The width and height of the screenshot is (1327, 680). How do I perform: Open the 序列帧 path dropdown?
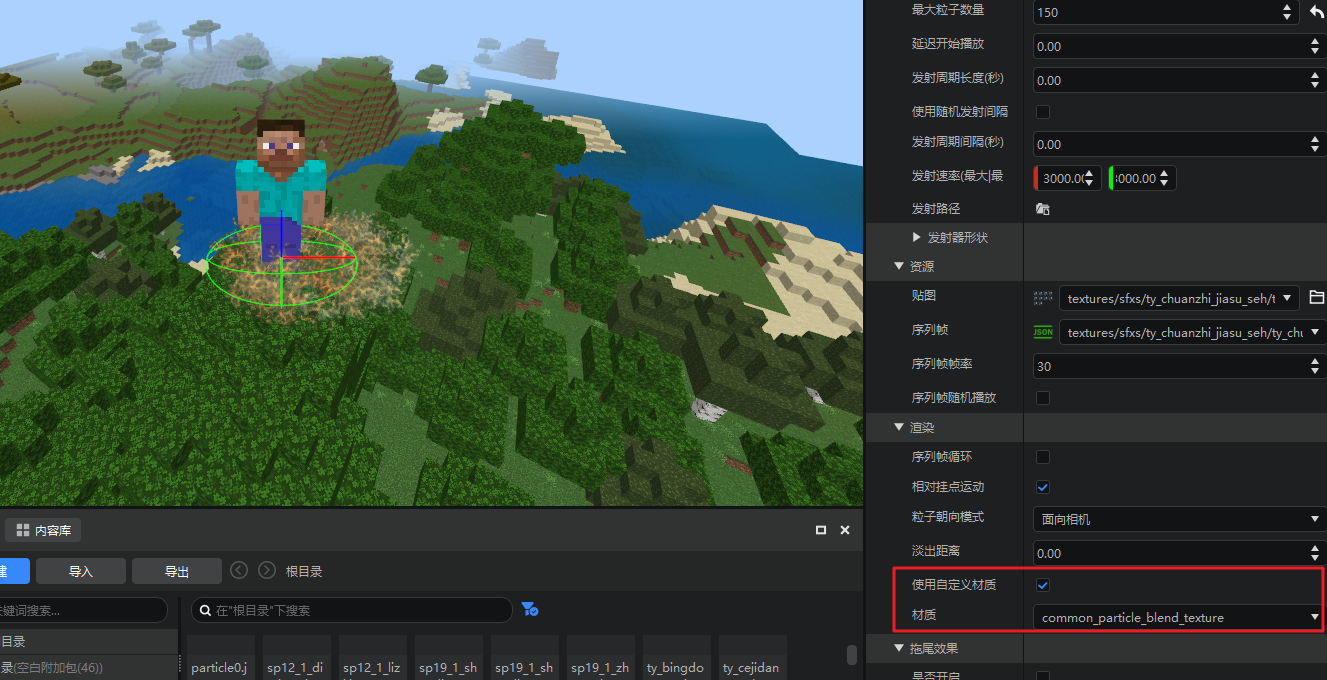coord(1193,332)
